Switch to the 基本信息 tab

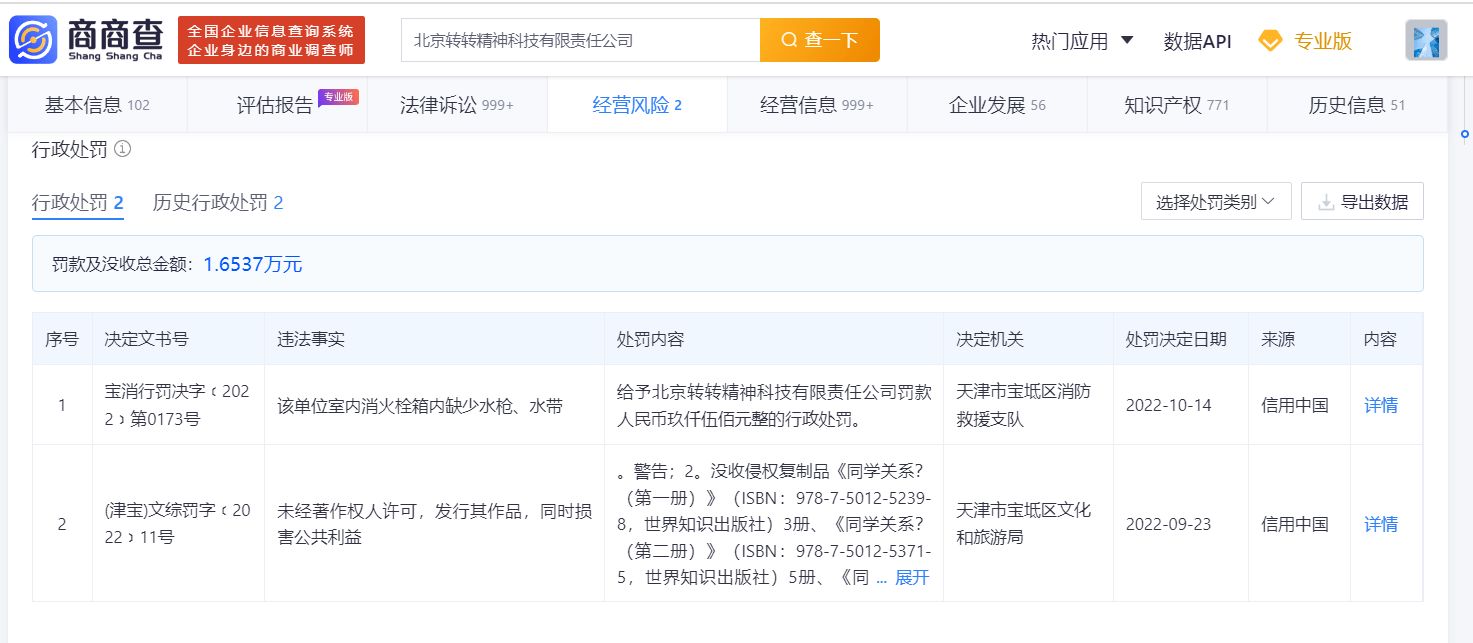point(97,105)
